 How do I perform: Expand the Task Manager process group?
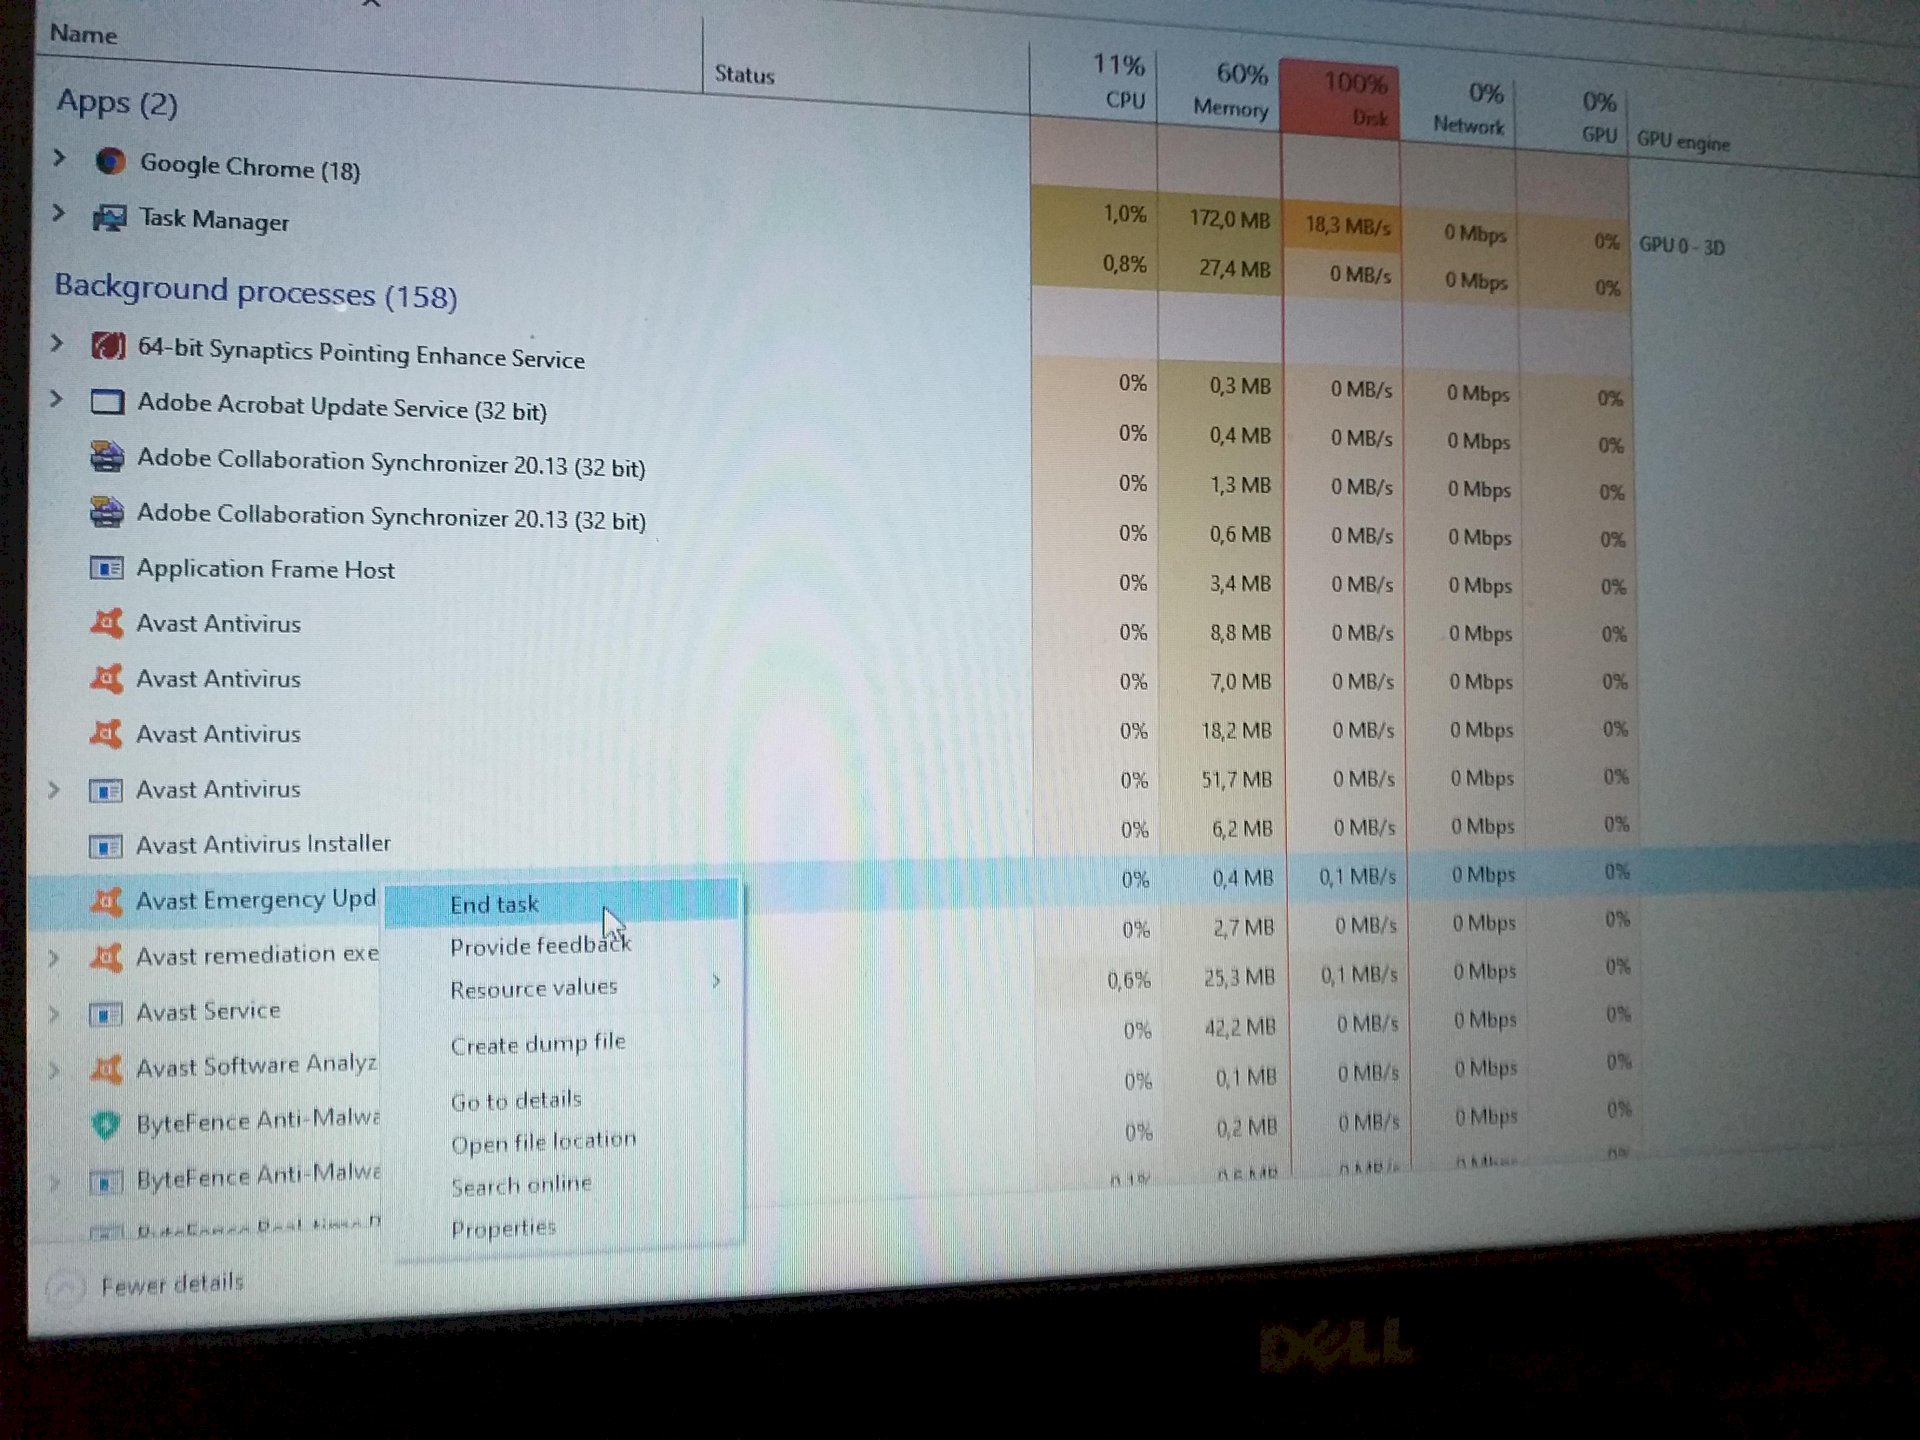tap(58, 213)
